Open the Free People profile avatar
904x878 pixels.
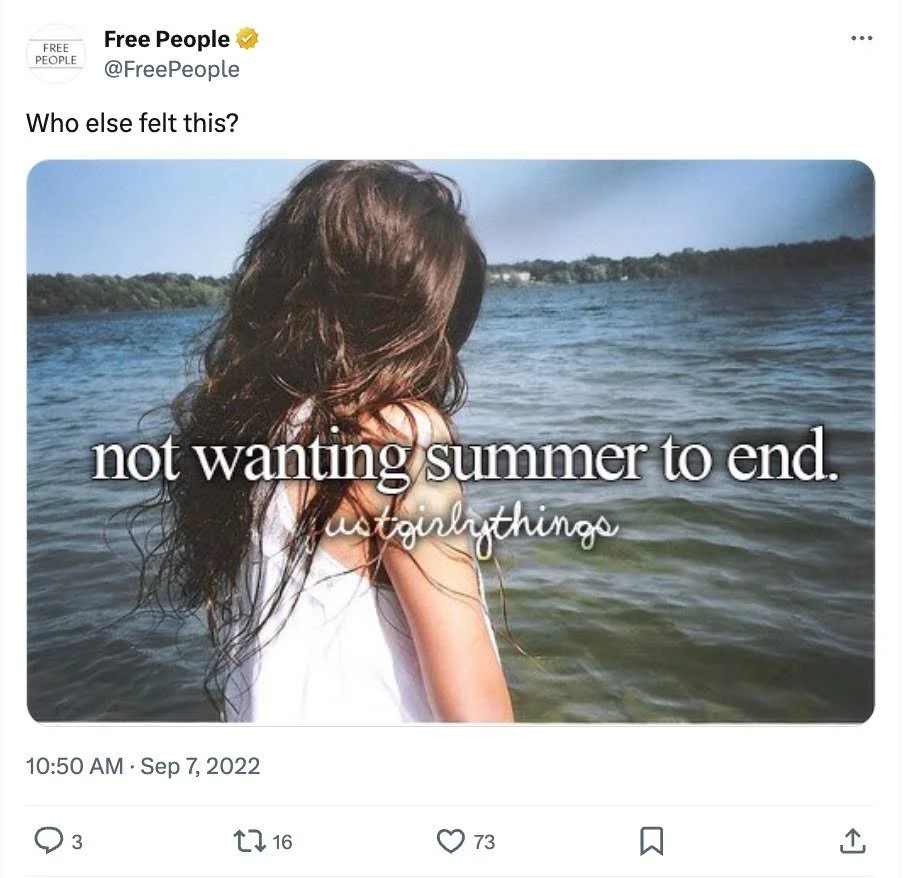[56, 54]
